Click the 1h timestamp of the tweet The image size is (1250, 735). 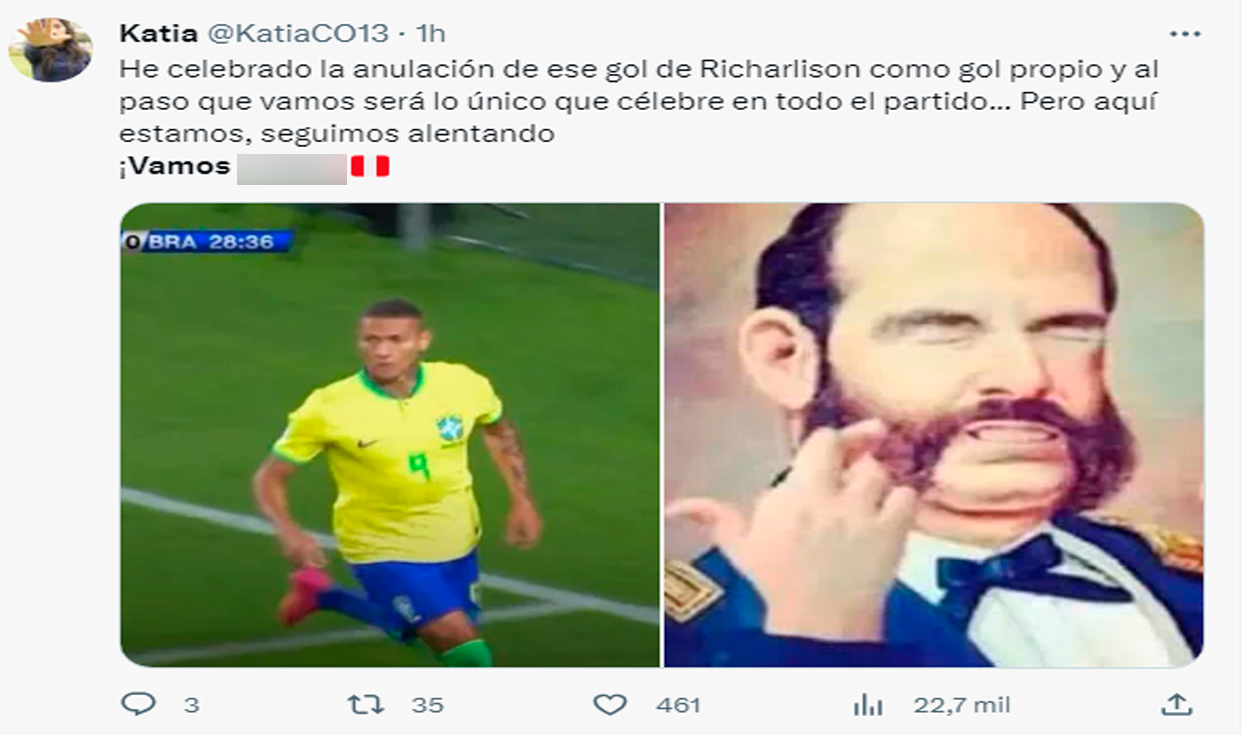click(x=430, y=33)
